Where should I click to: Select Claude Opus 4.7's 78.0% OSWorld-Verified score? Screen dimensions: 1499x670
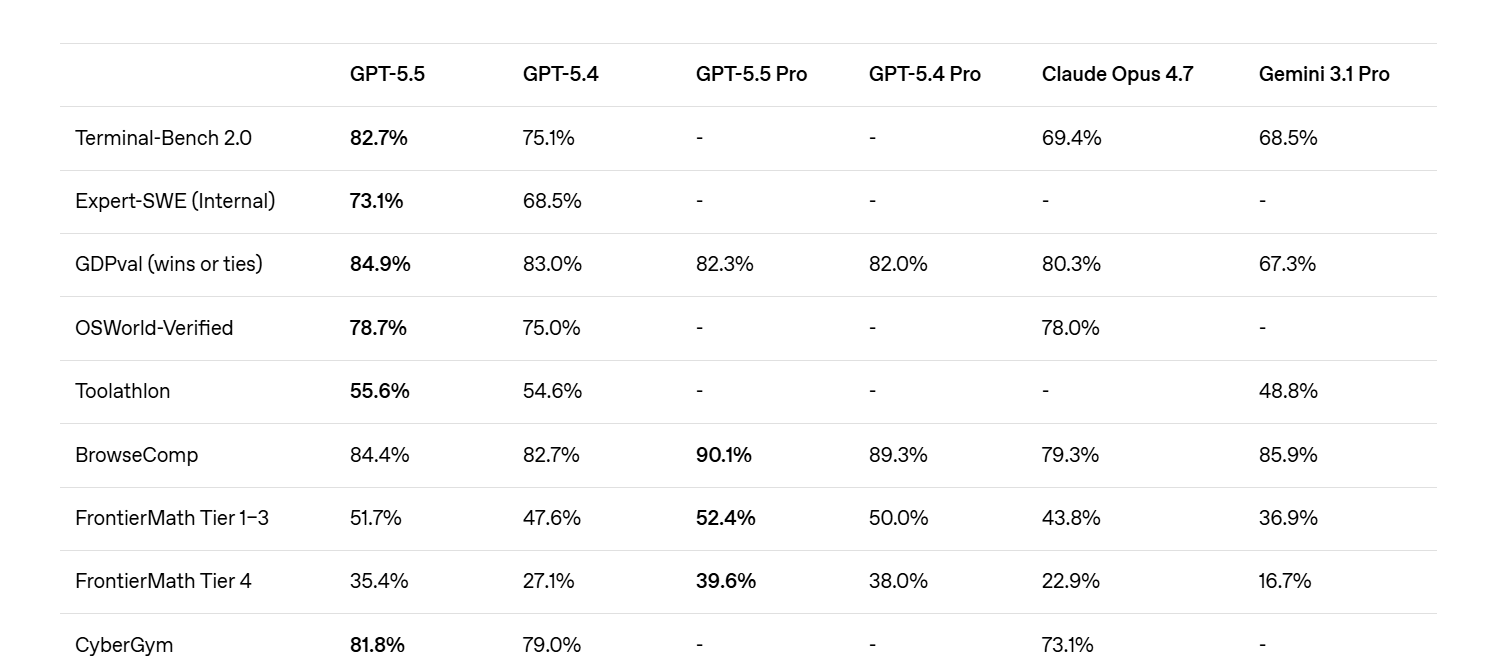(x=1070, y=328)
